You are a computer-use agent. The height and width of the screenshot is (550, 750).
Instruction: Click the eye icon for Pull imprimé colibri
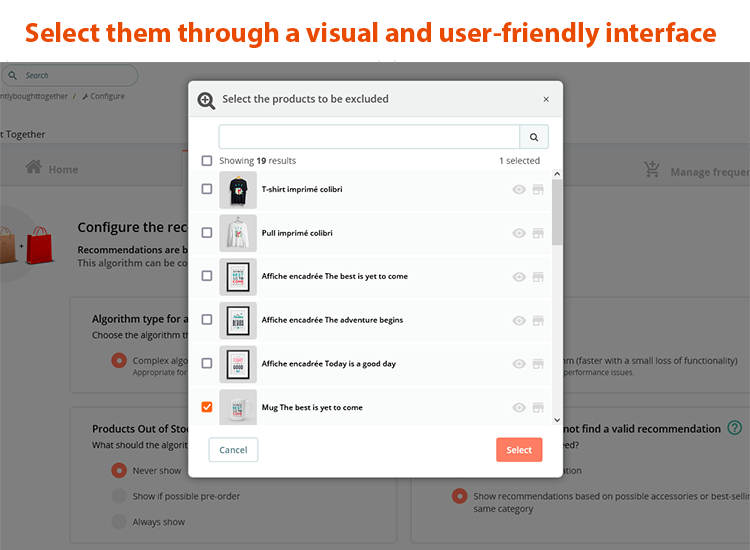tap(519, 233)
